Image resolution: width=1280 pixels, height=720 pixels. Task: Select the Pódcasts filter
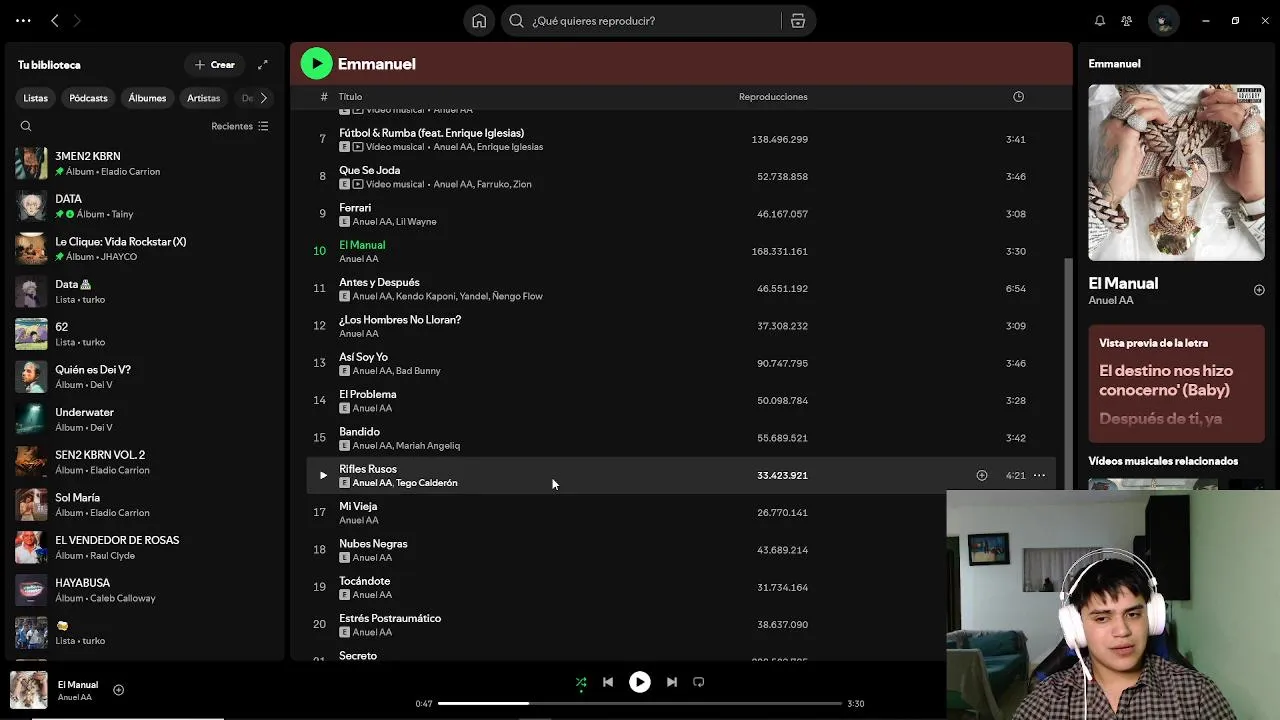click(88, 98)
